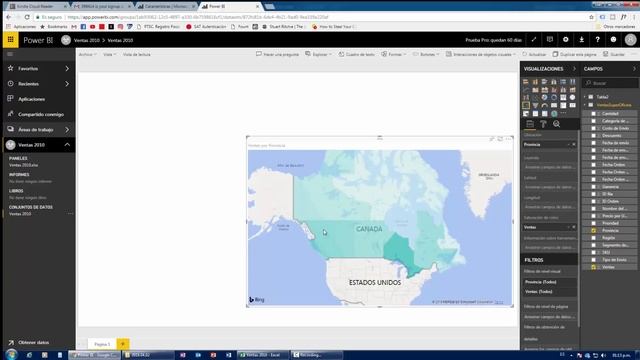Open the Fields well tab icon
The height and width of the screenshot is (360, 640).
tap(530, 124)
